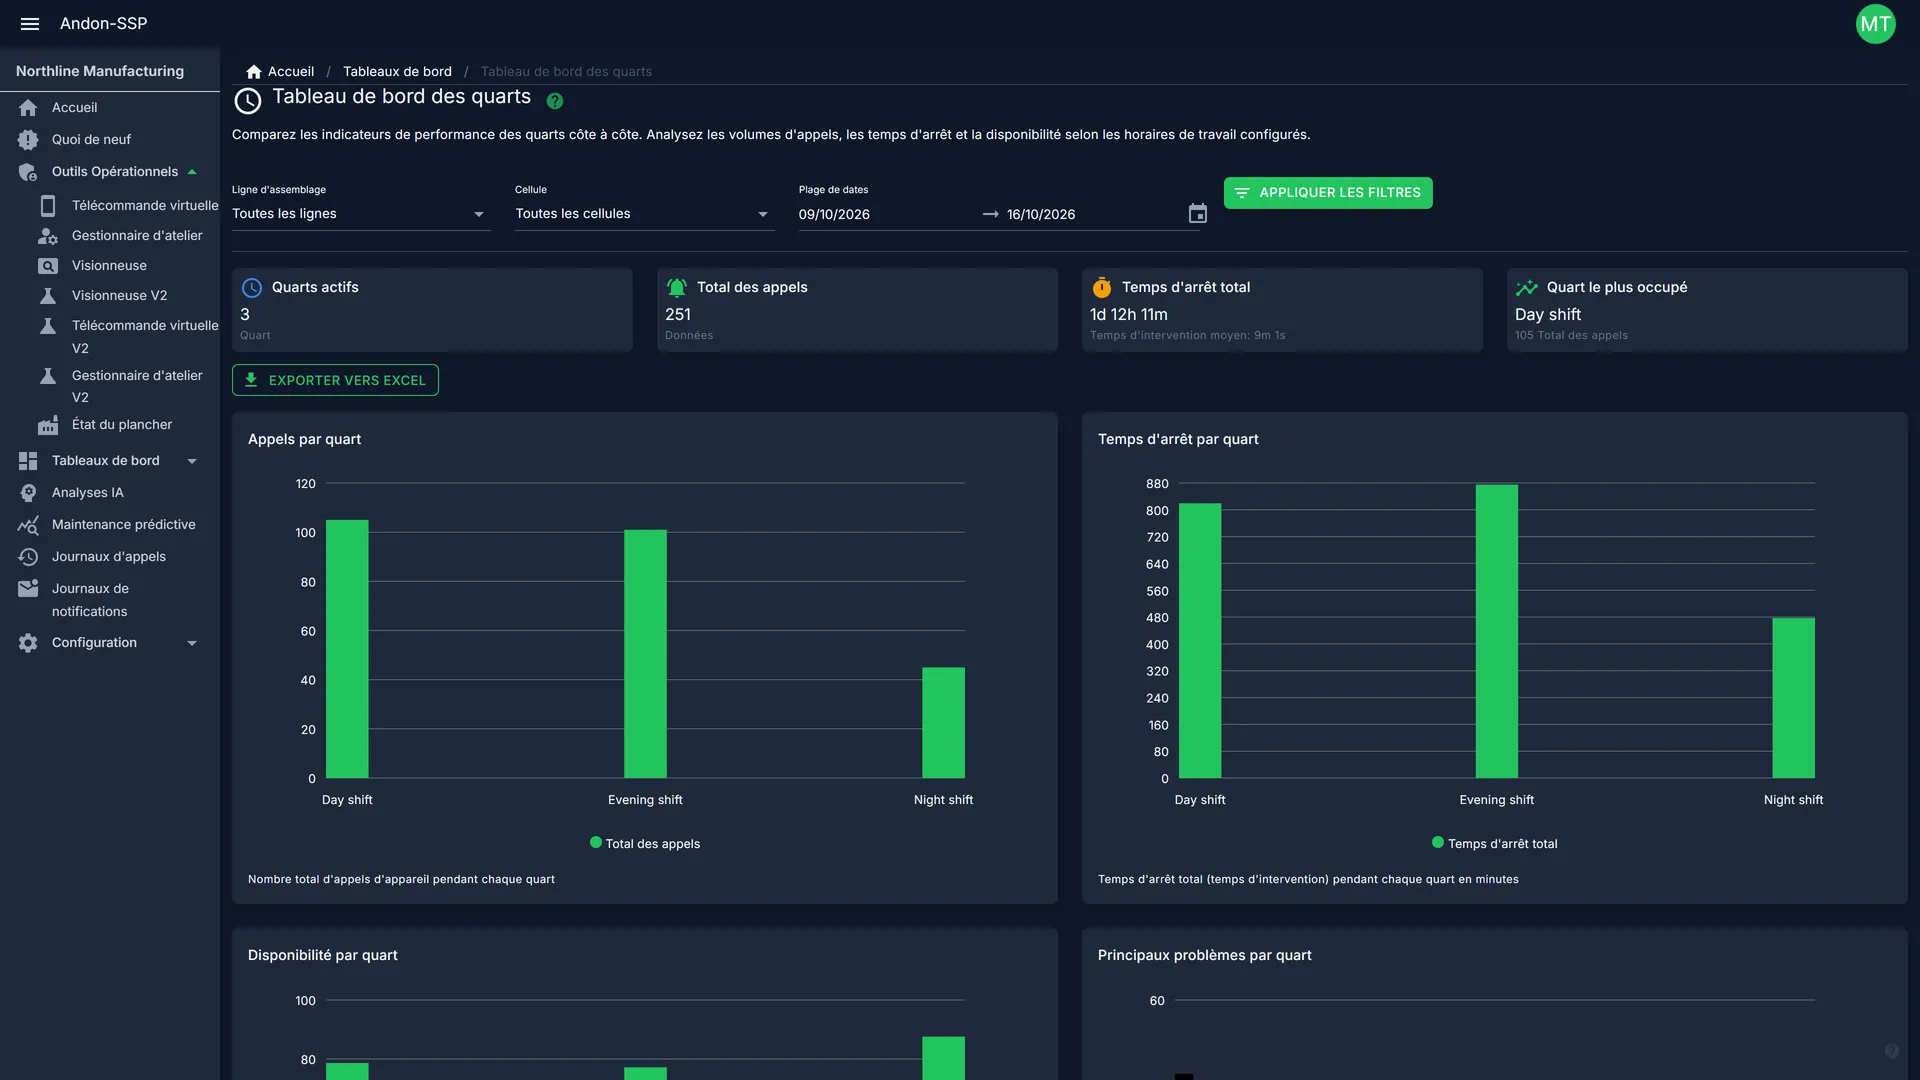
Task: Click the Quart le plus occupé card
Action: pyautogui.click(x=1706, y=309)
